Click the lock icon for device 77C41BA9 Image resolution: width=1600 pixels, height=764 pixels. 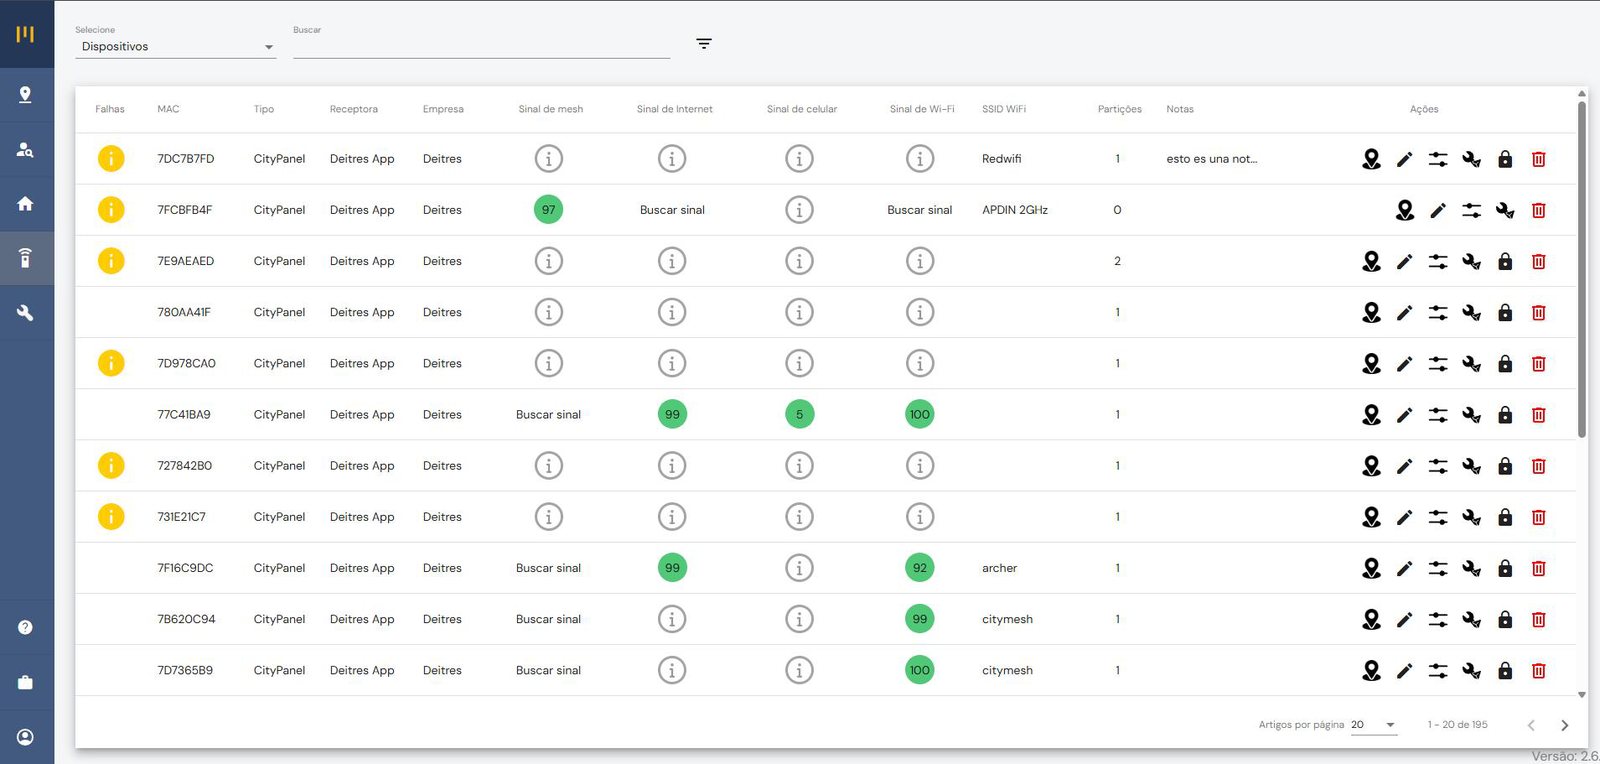(1505, 415)
